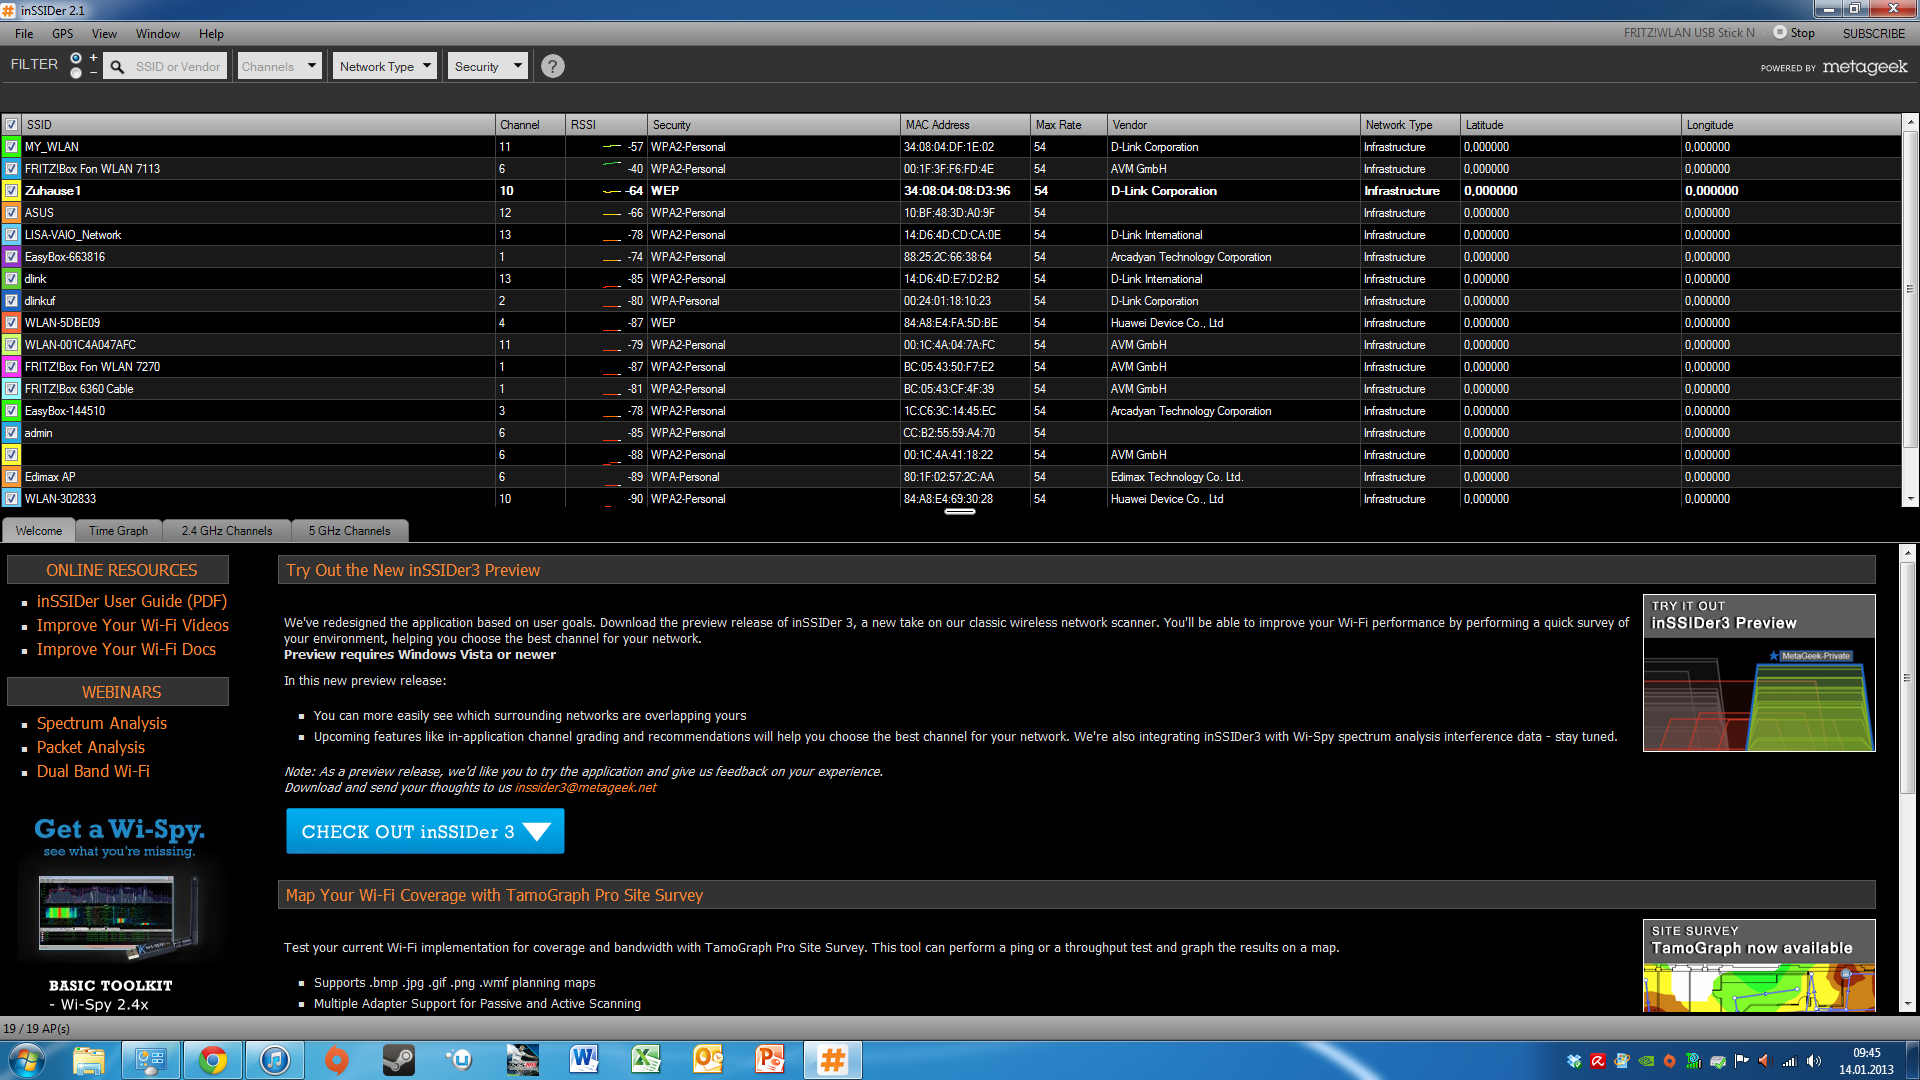Sort the table by RSSI column header
Image resolution: width=1920 pixels, height=1080 pixels.
point(606,125)
